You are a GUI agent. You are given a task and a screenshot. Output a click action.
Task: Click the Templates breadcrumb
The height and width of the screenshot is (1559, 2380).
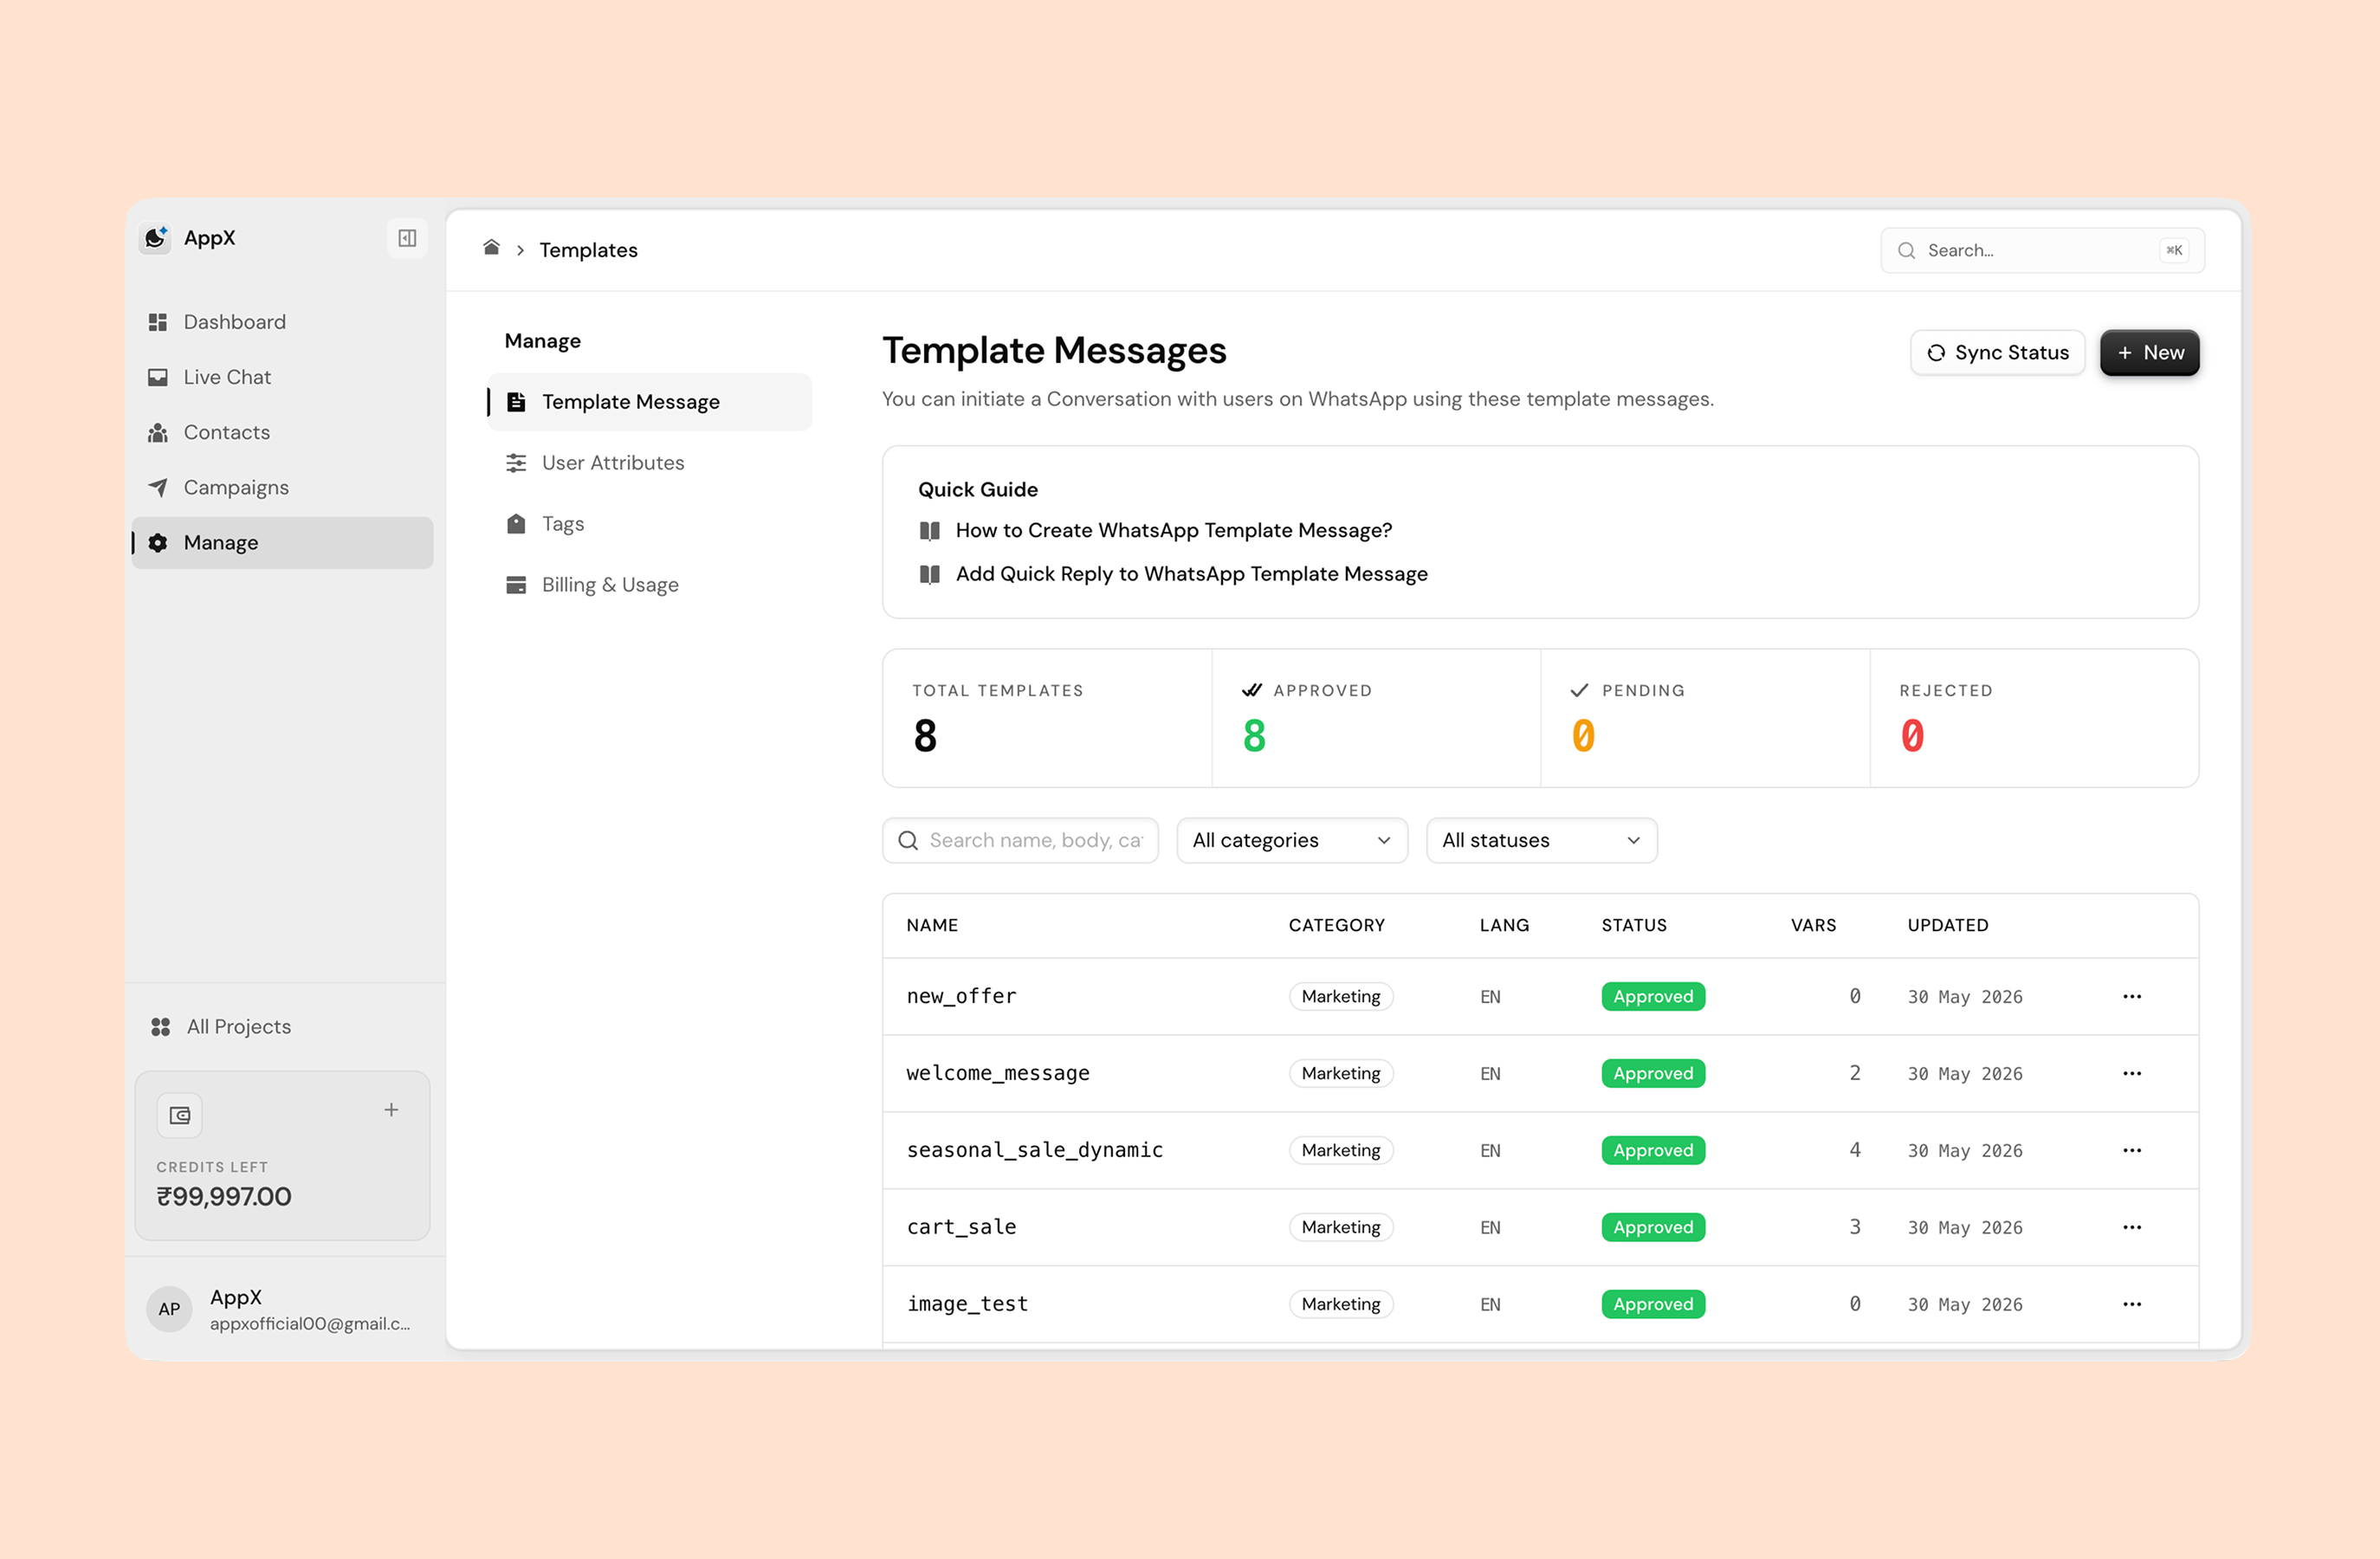pyautogui.click(x=588, y=250)
